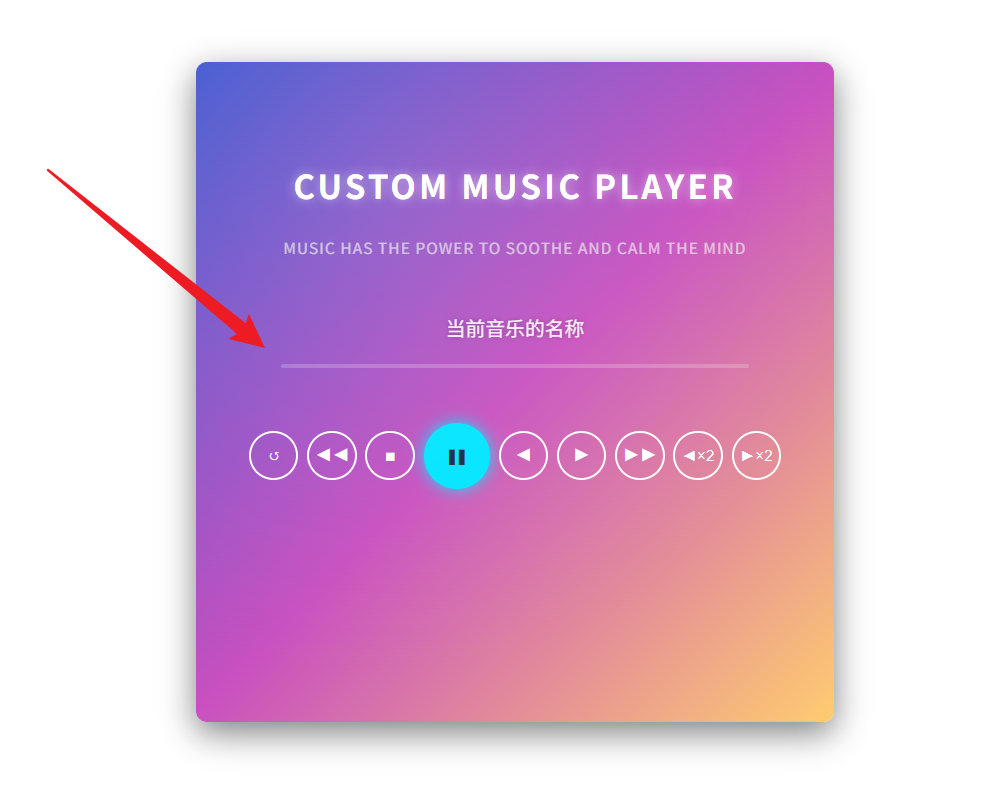The width and height of the screenshot is (993, 803).
Task: Click the single right-triangle play button
Action: click(581, 455)
